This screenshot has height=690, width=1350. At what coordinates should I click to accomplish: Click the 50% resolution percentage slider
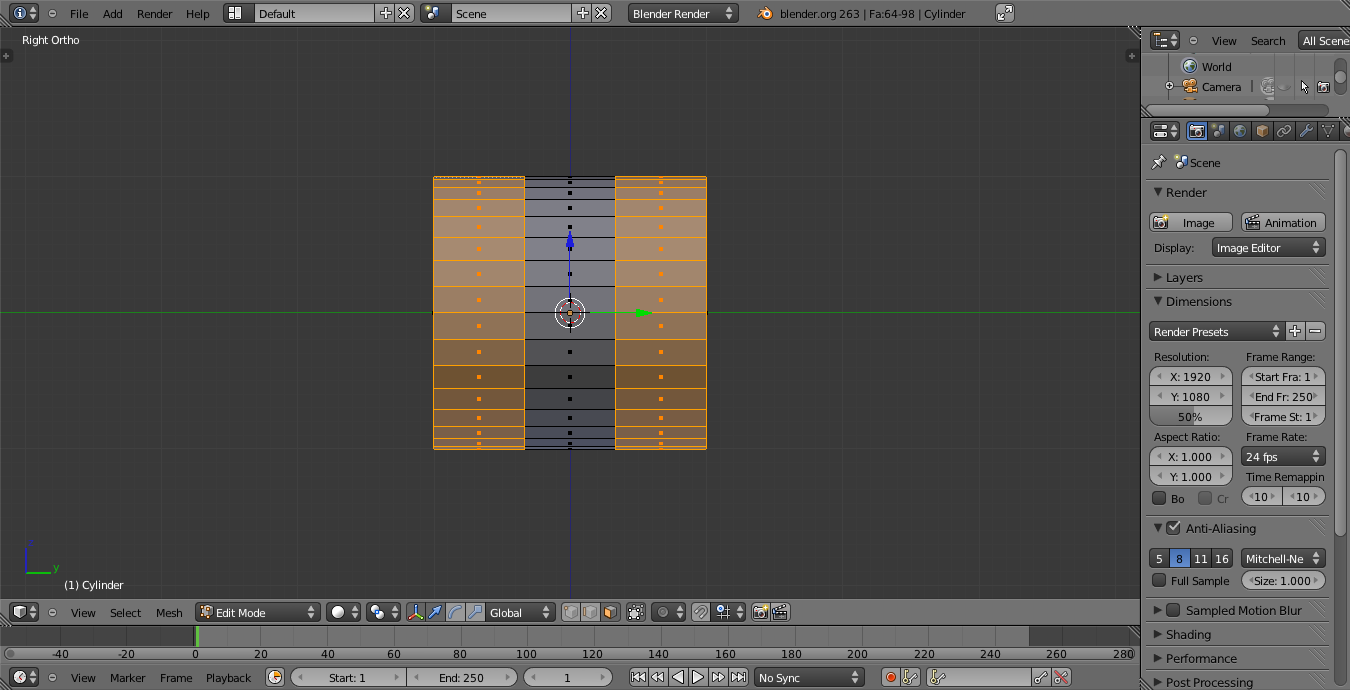(x=1191, y=416)
